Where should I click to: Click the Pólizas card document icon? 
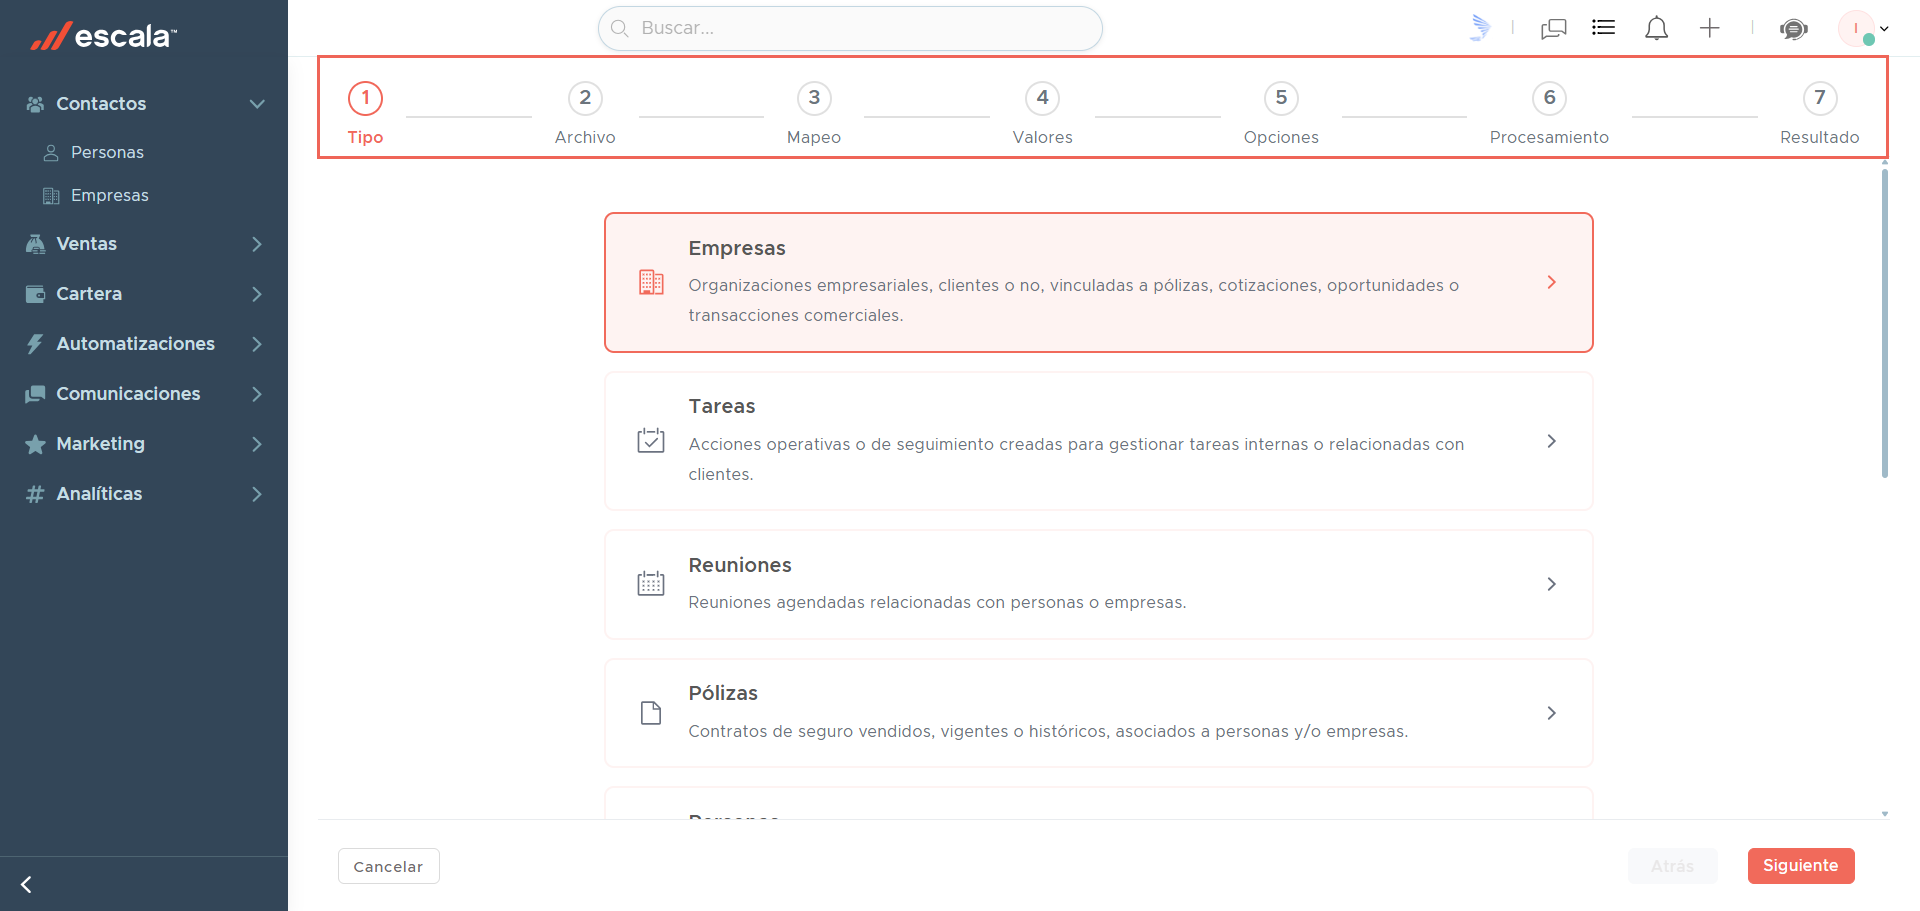click(651, 713)
